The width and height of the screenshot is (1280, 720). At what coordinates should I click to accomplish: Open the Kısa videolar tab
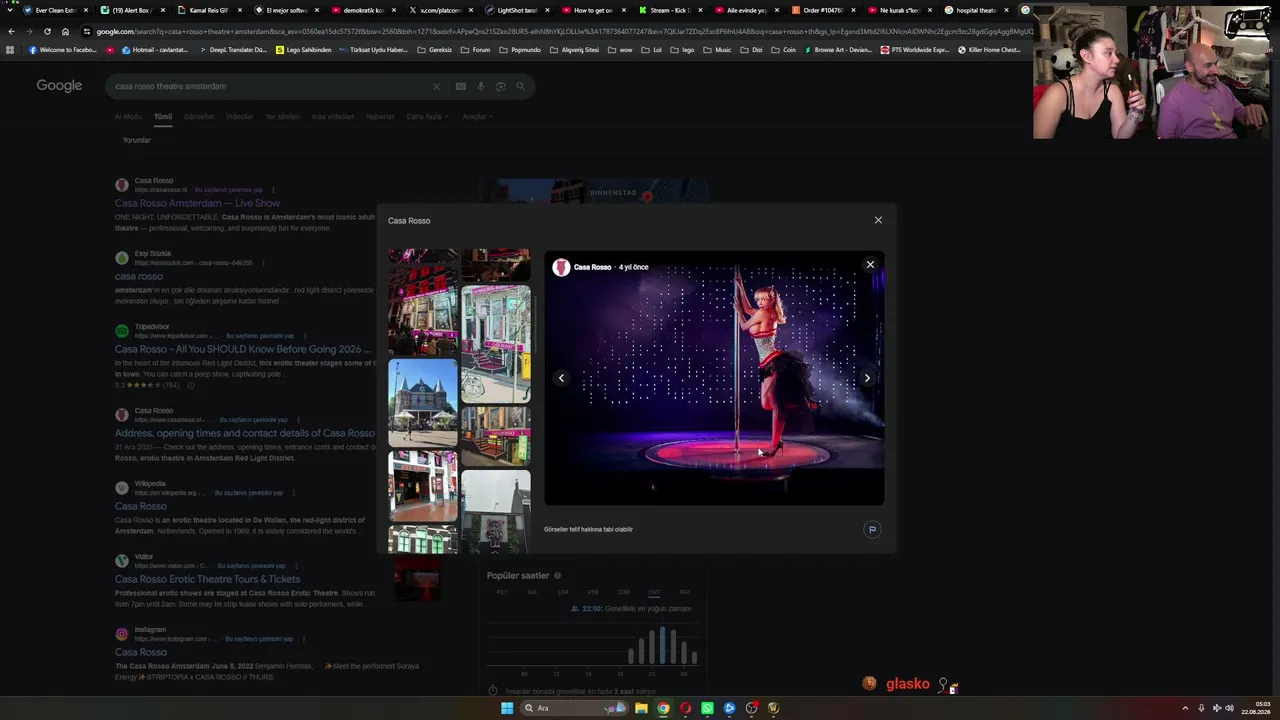pos(333,116)
